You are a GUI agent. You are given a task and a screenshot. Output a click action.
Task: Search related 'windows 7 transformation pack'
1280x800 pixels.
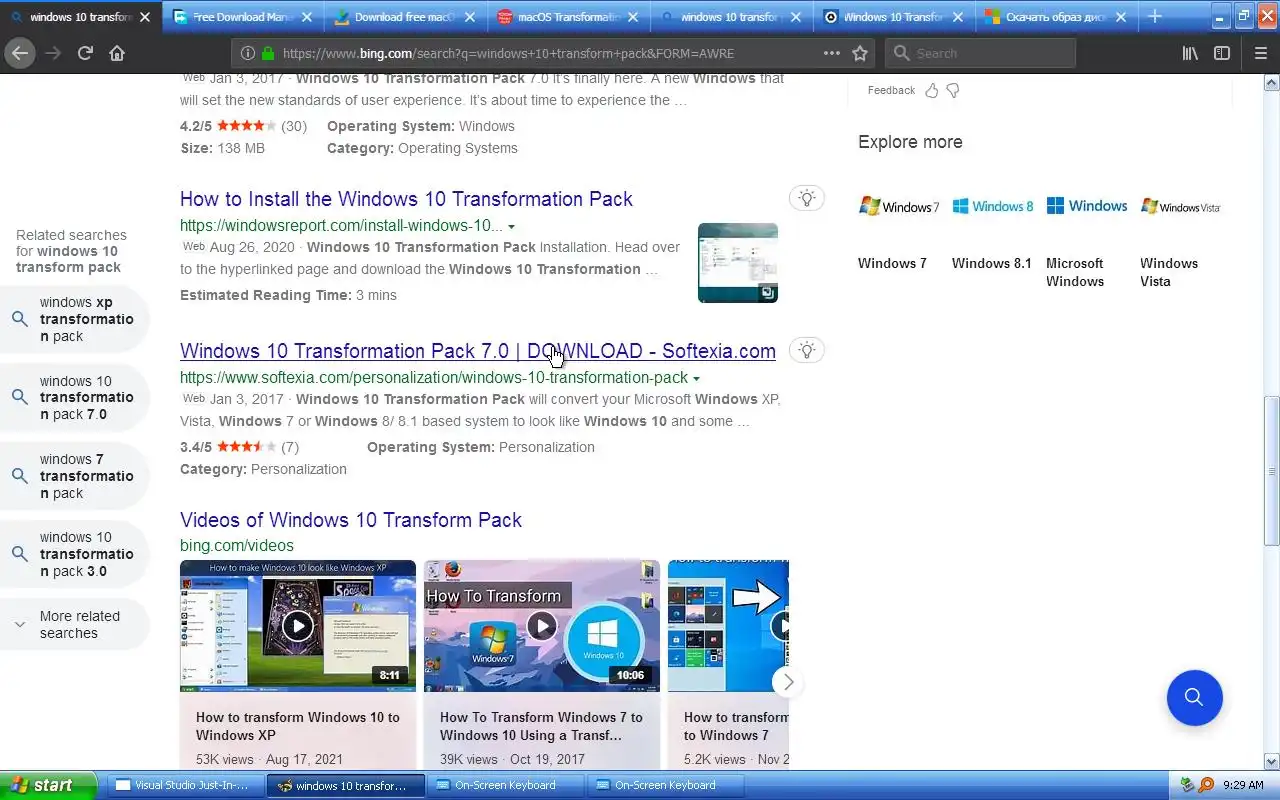tap(75, 476)
